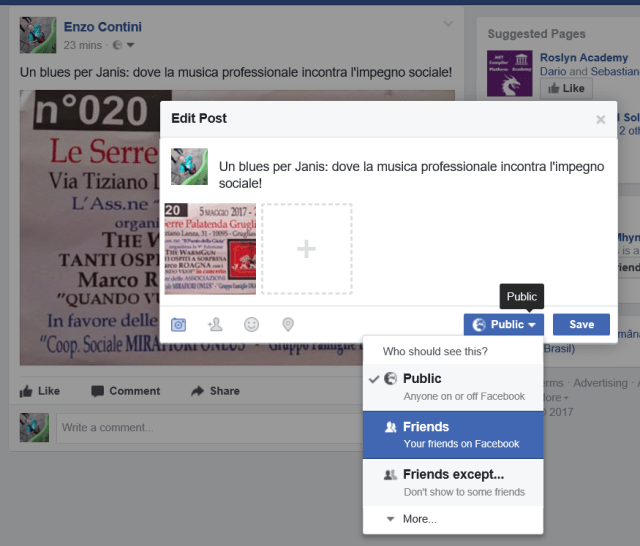
Task: Click the Write a comment field
Action: click(209, 428)
